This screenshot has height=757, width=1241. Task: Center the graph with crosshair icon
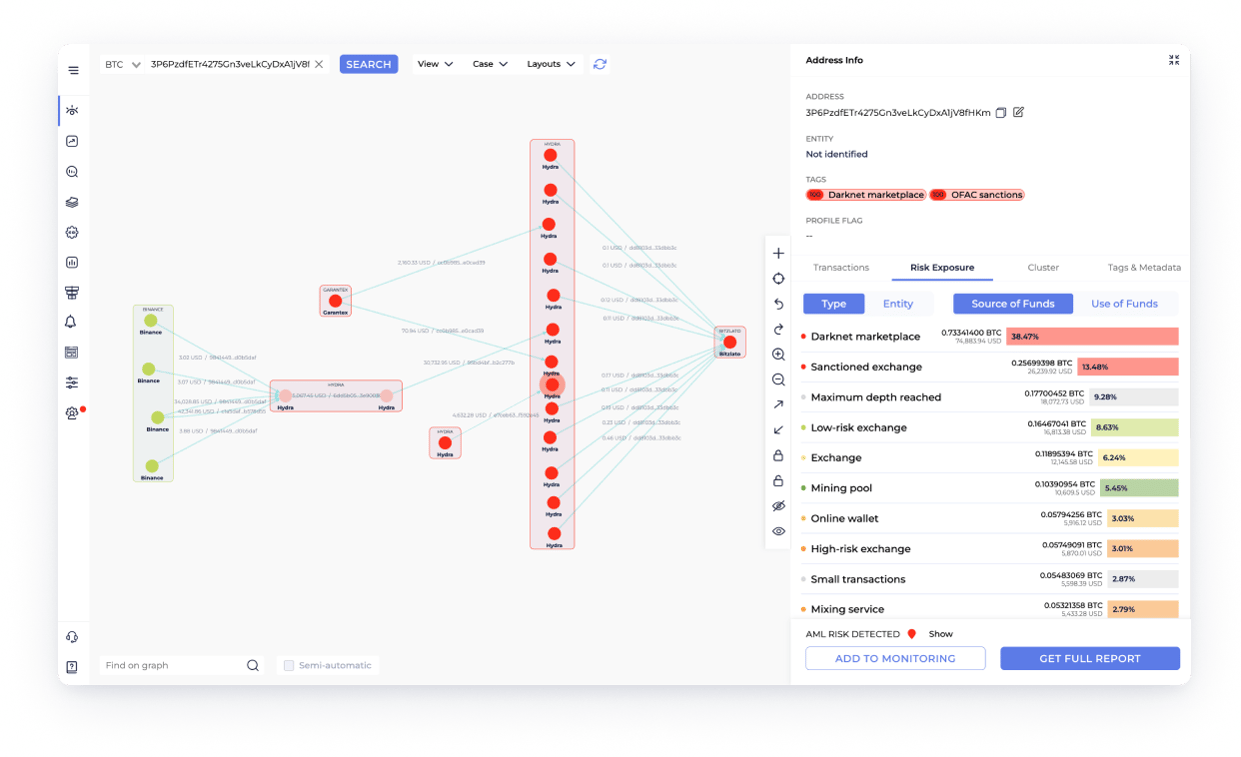coord(779,279)
